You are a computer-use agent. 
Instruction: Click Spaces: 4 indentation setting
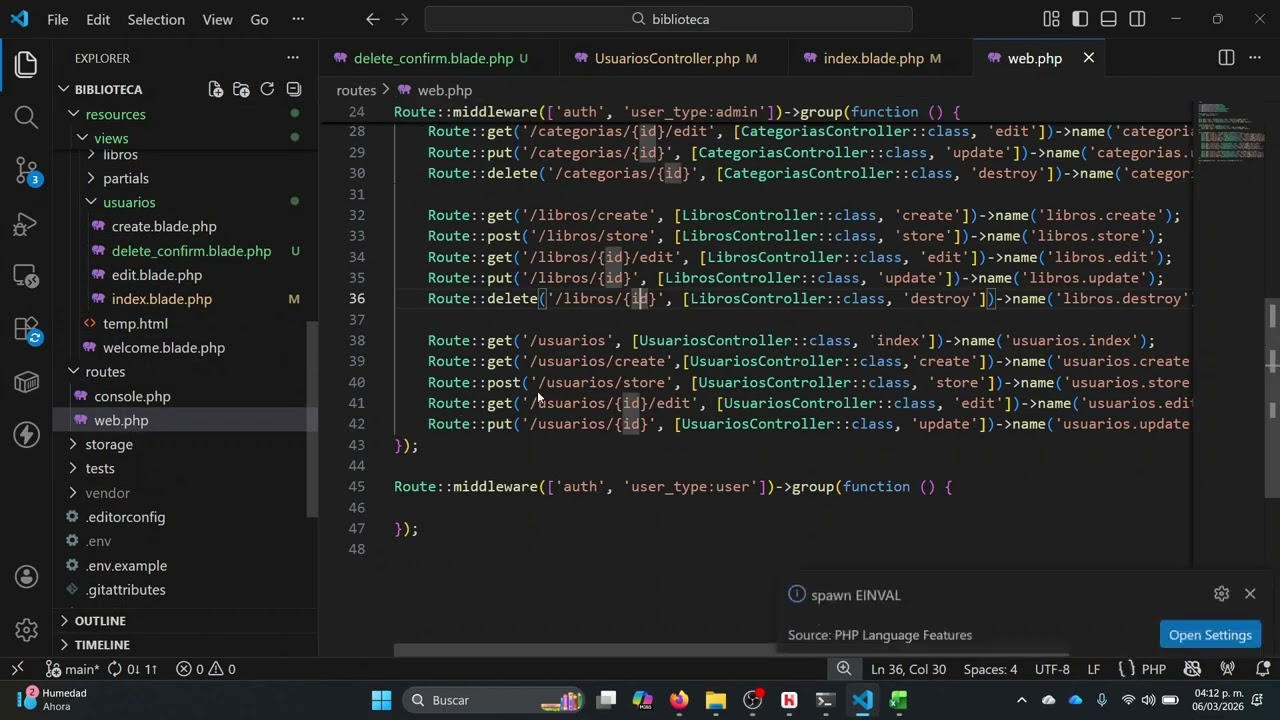click(990, 669)
